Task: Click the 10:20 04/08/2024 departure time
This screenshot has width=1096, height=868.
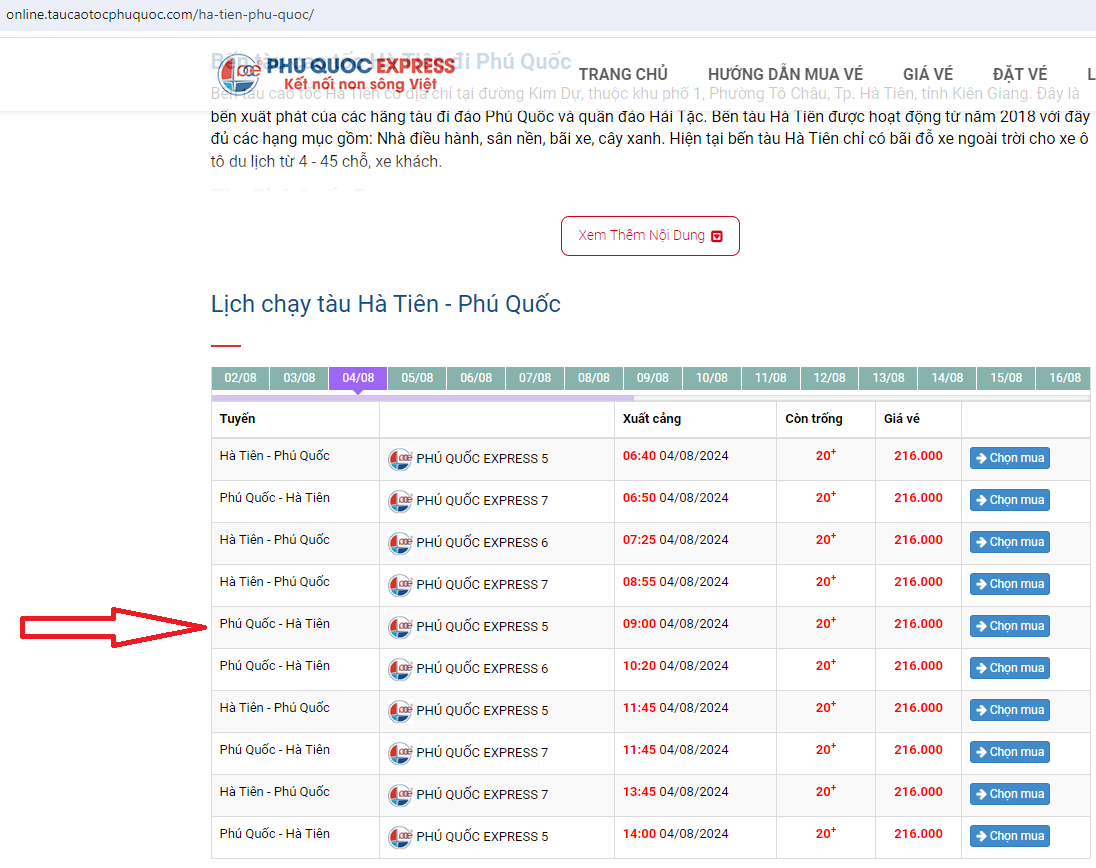Action: 675,665
